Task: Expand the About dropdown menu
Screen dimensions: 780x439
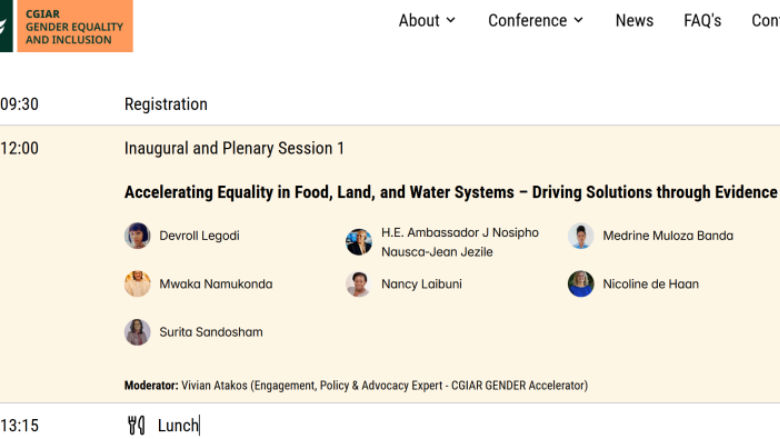Action: coord(427,20)
